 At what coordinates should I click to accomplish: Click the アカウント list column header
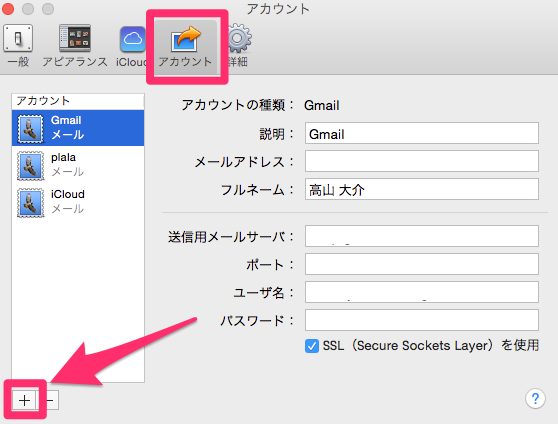click(78, 101)
